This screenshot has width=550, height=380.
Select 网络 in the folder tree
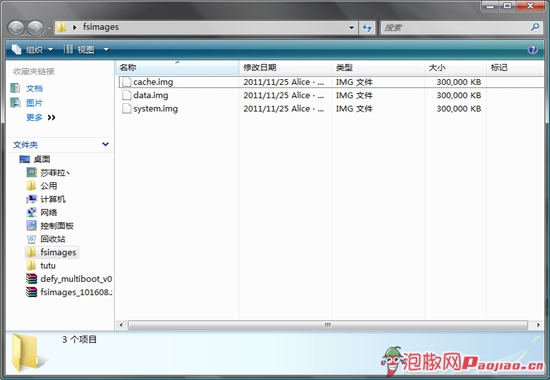[49, 212]
